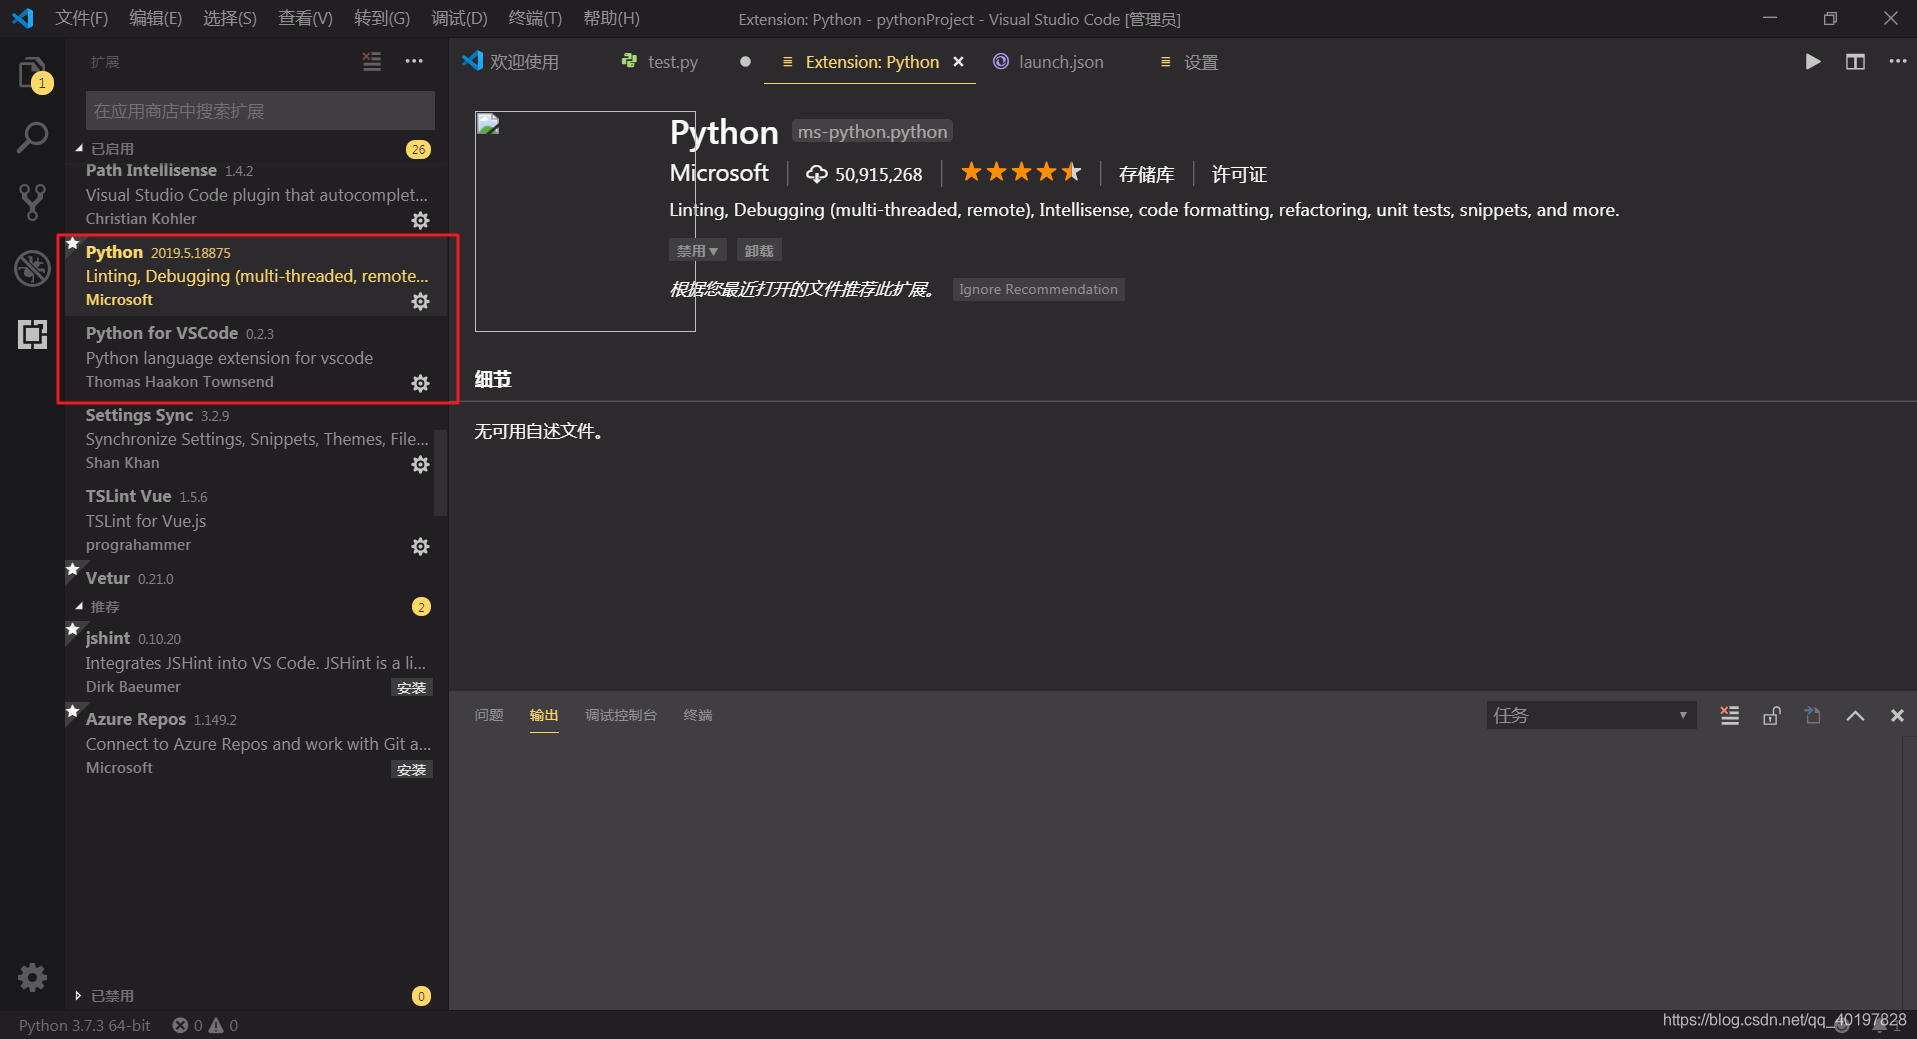Open the 查看(V) menu

pyautogui.click(x=305, y=18)
